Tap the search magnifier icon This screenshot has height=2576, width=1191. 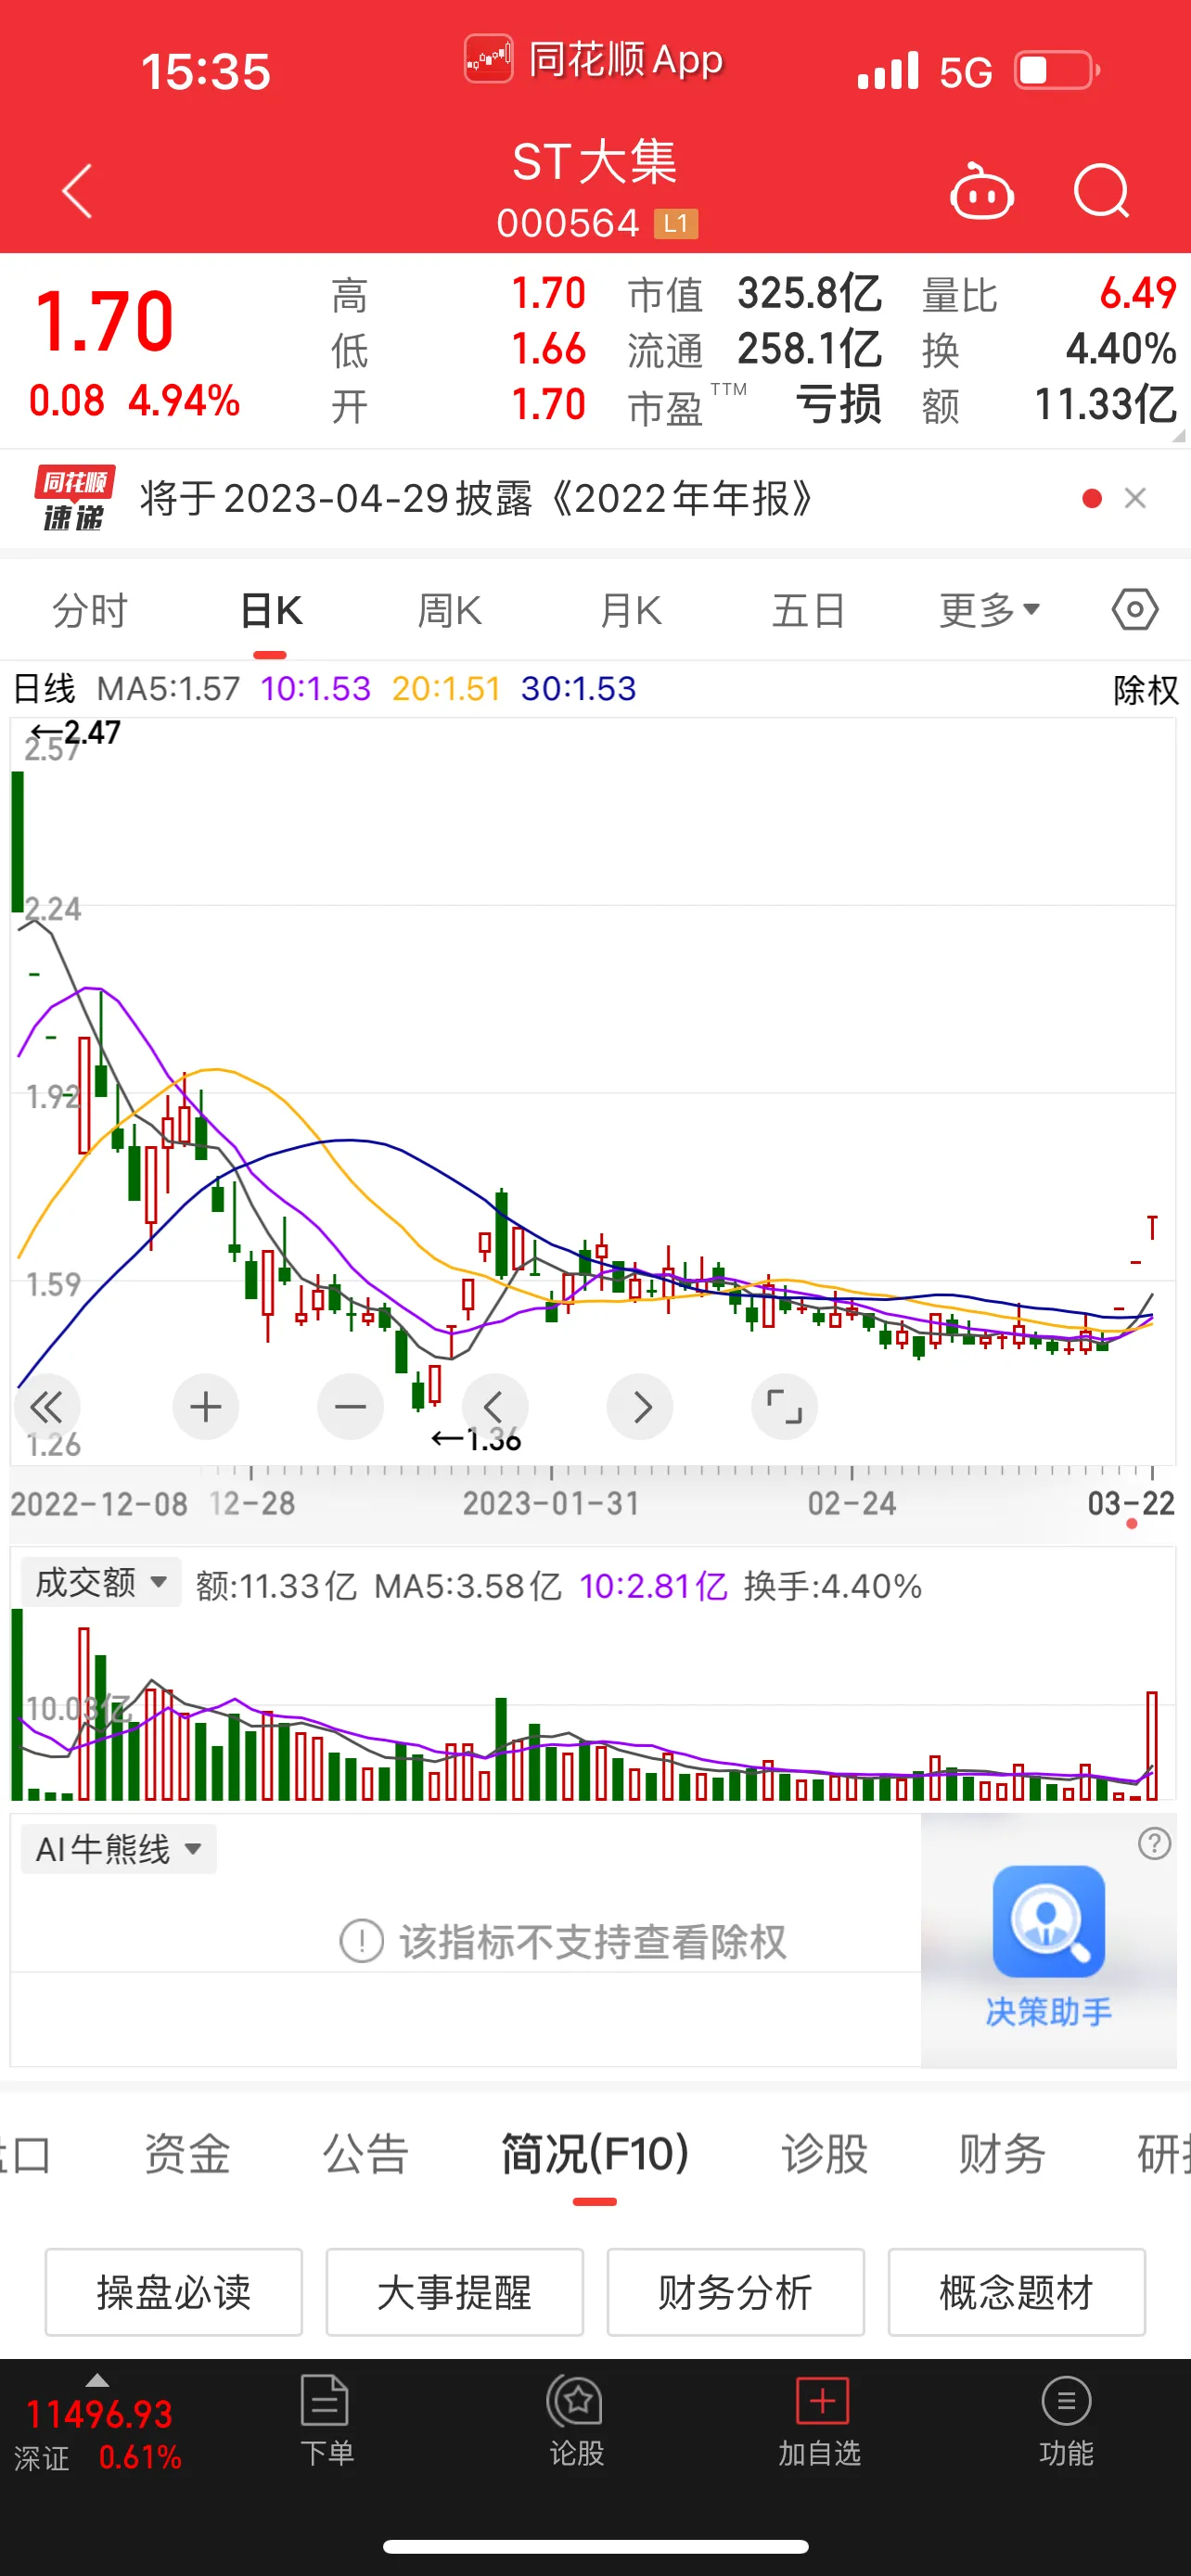pyautogui.click(x=1101, y=190)
